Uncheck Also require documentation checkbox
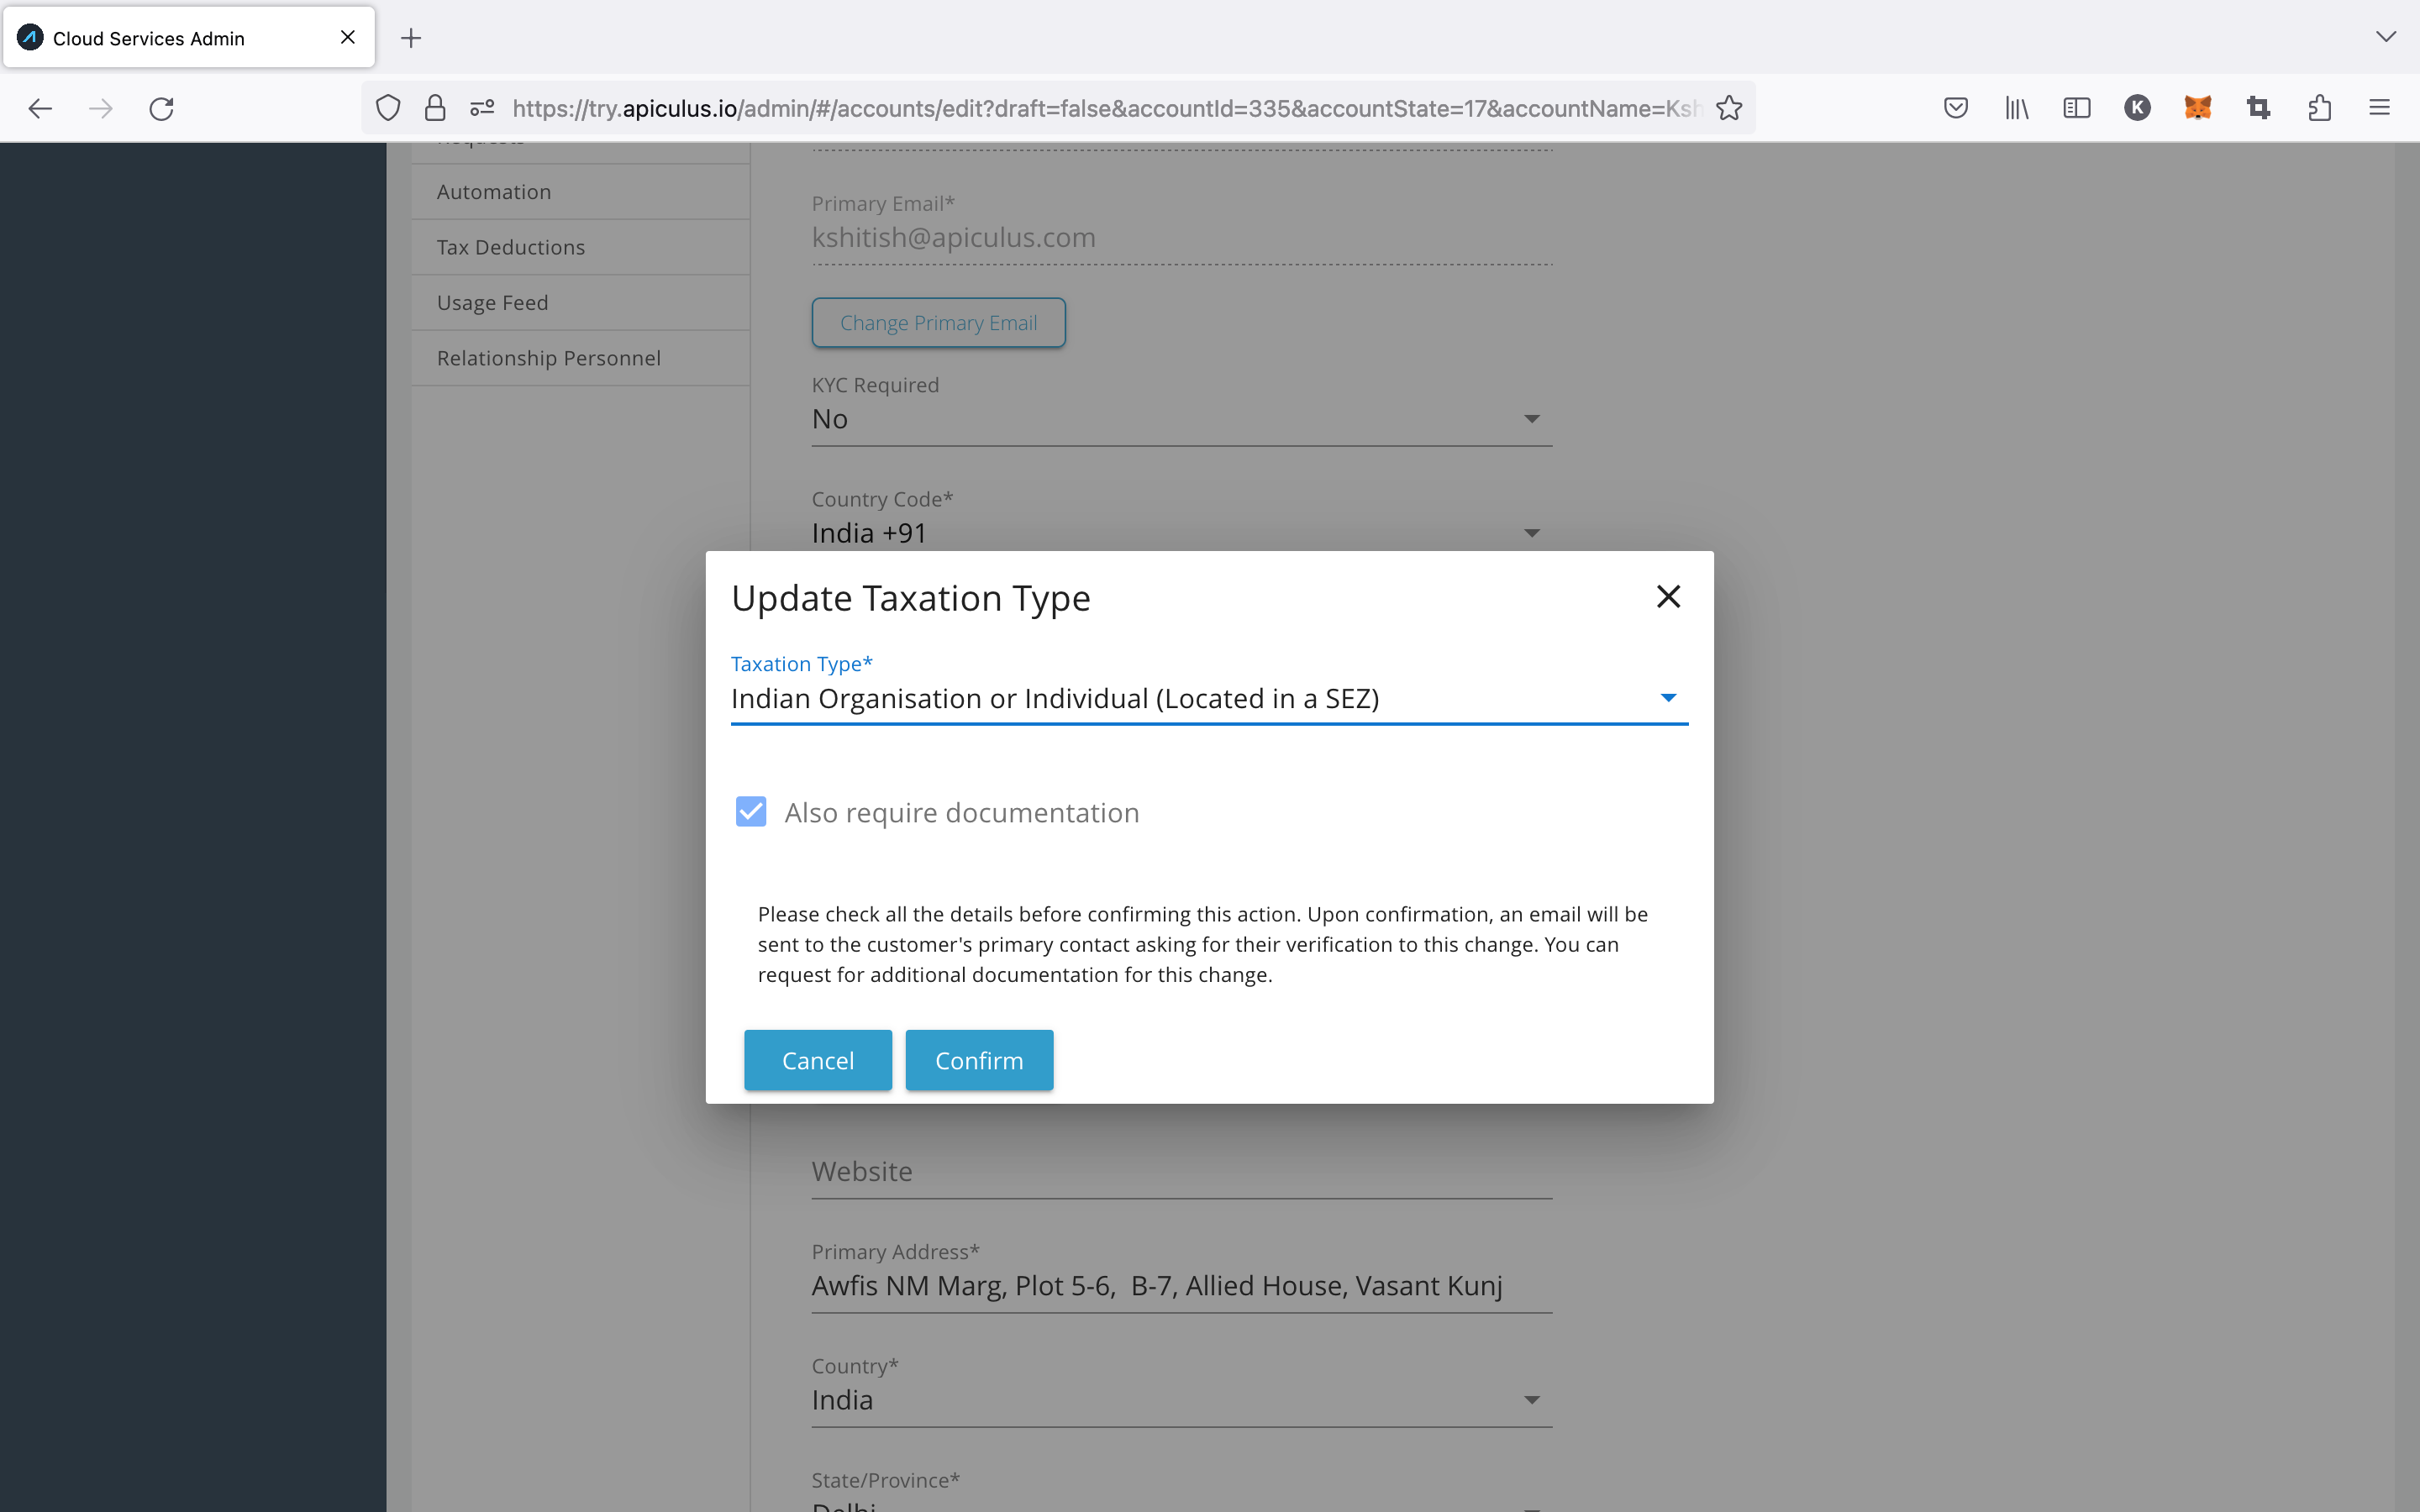The height and width of the screenshot is (1512, 2420). point(751,812)
